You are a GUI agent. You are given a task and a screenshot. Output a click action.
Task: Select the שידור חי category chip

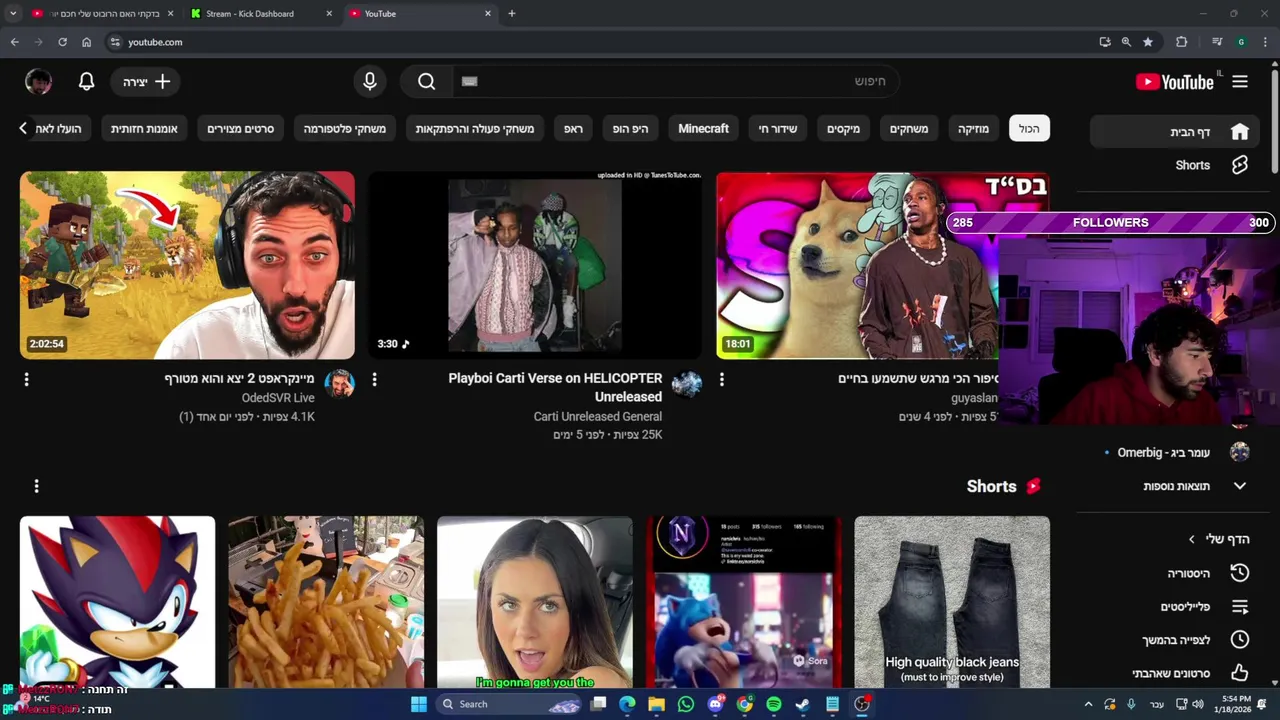778,129
